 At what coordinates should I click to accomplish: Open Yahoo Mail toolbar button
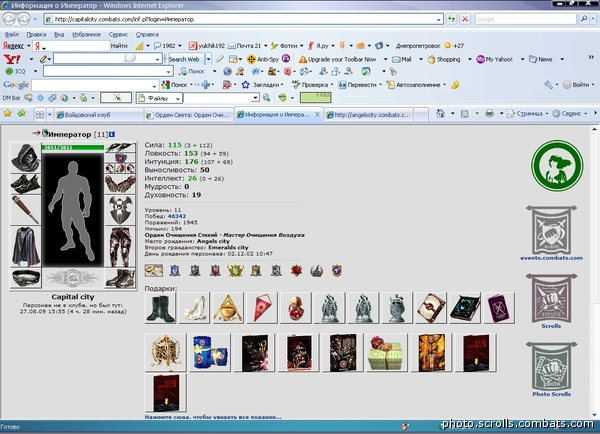[402, 59]
